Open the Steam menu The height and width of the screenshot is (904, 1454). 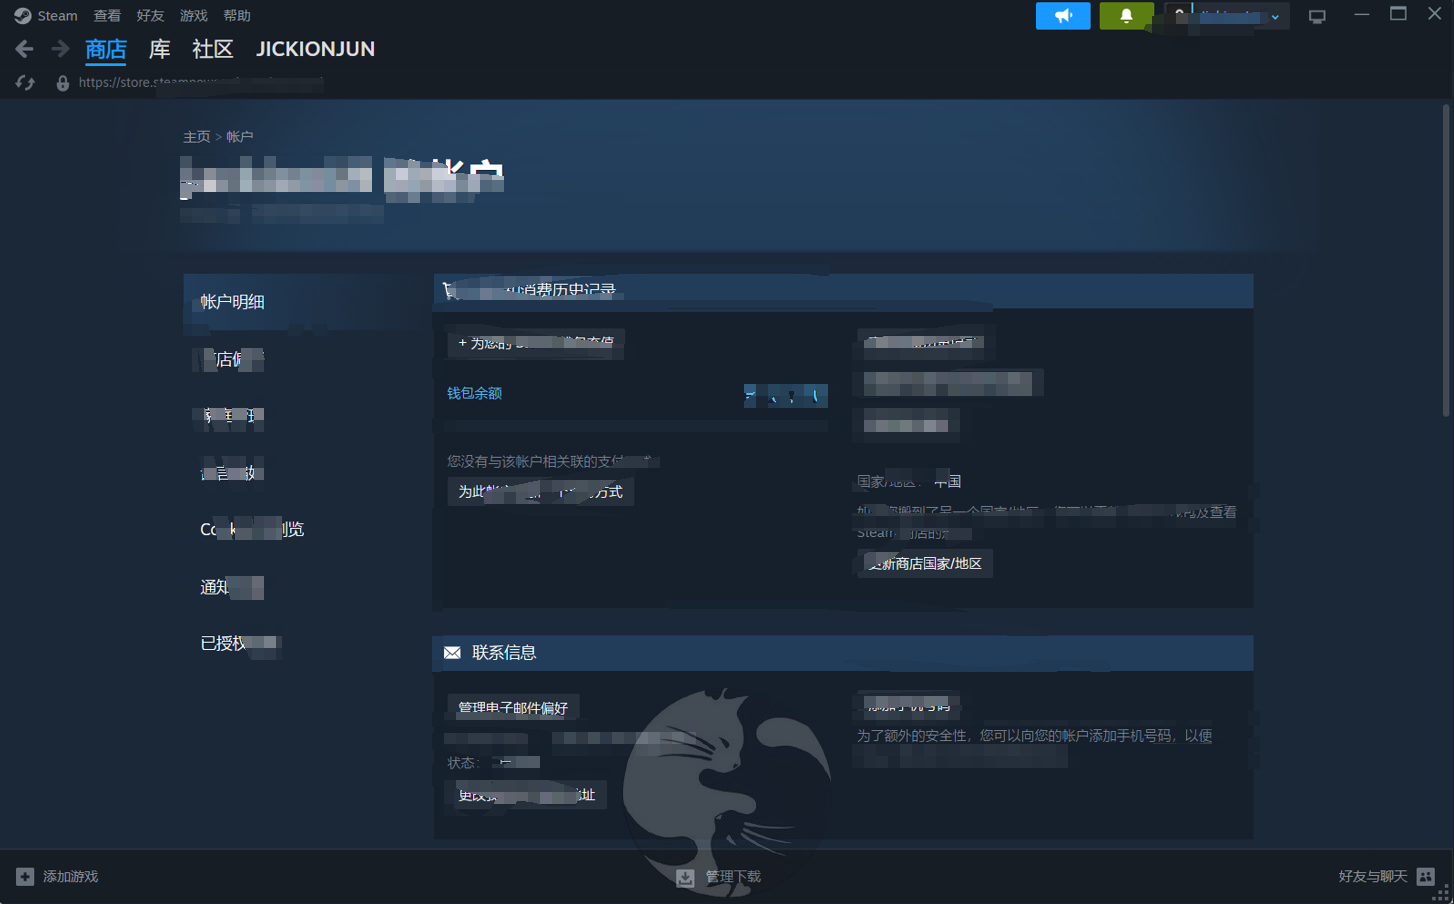point(47,16)
